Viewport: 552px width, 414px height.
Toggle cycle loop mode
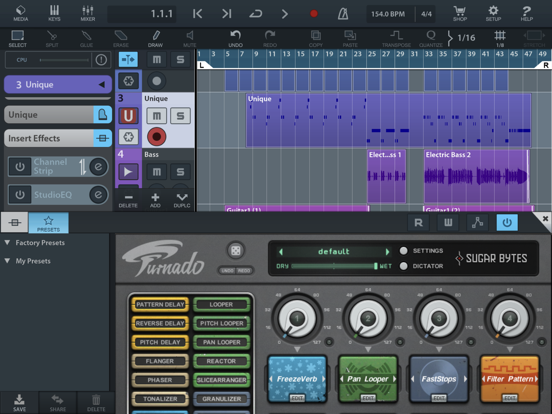256,14
